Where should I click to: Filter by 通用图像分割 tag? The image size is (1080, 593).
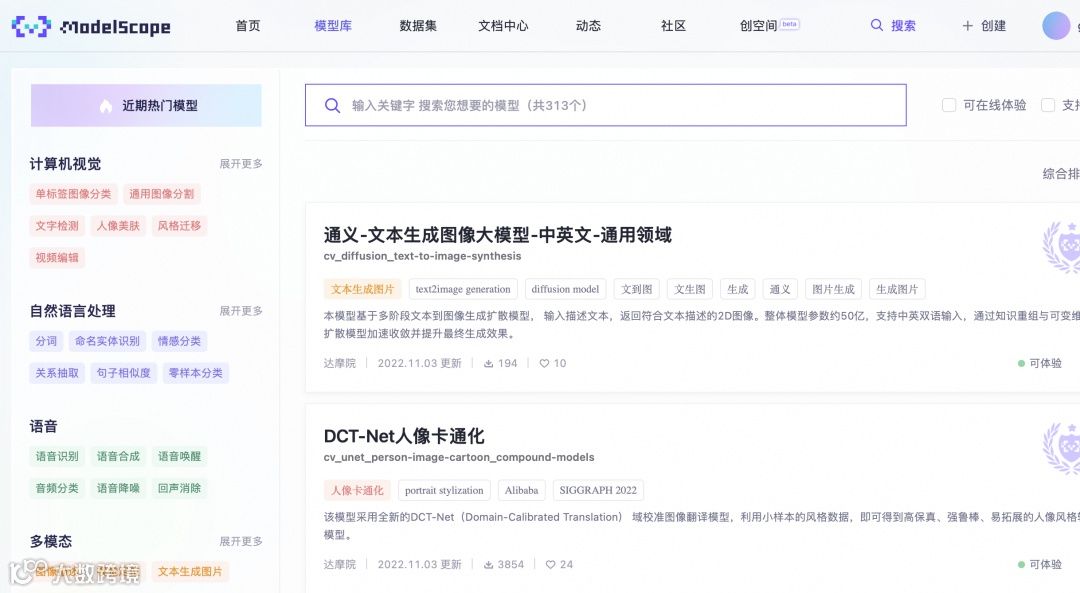pyautogui.click(x=161, y=194)
